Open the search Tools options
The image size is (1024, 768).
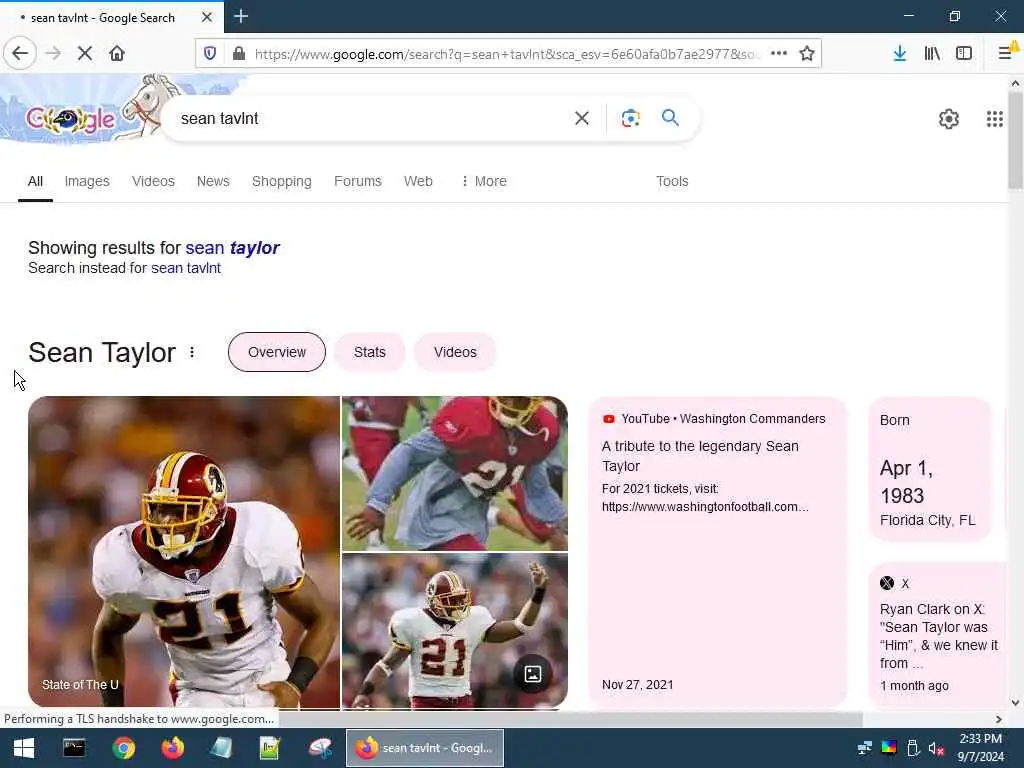click(672, 182)
